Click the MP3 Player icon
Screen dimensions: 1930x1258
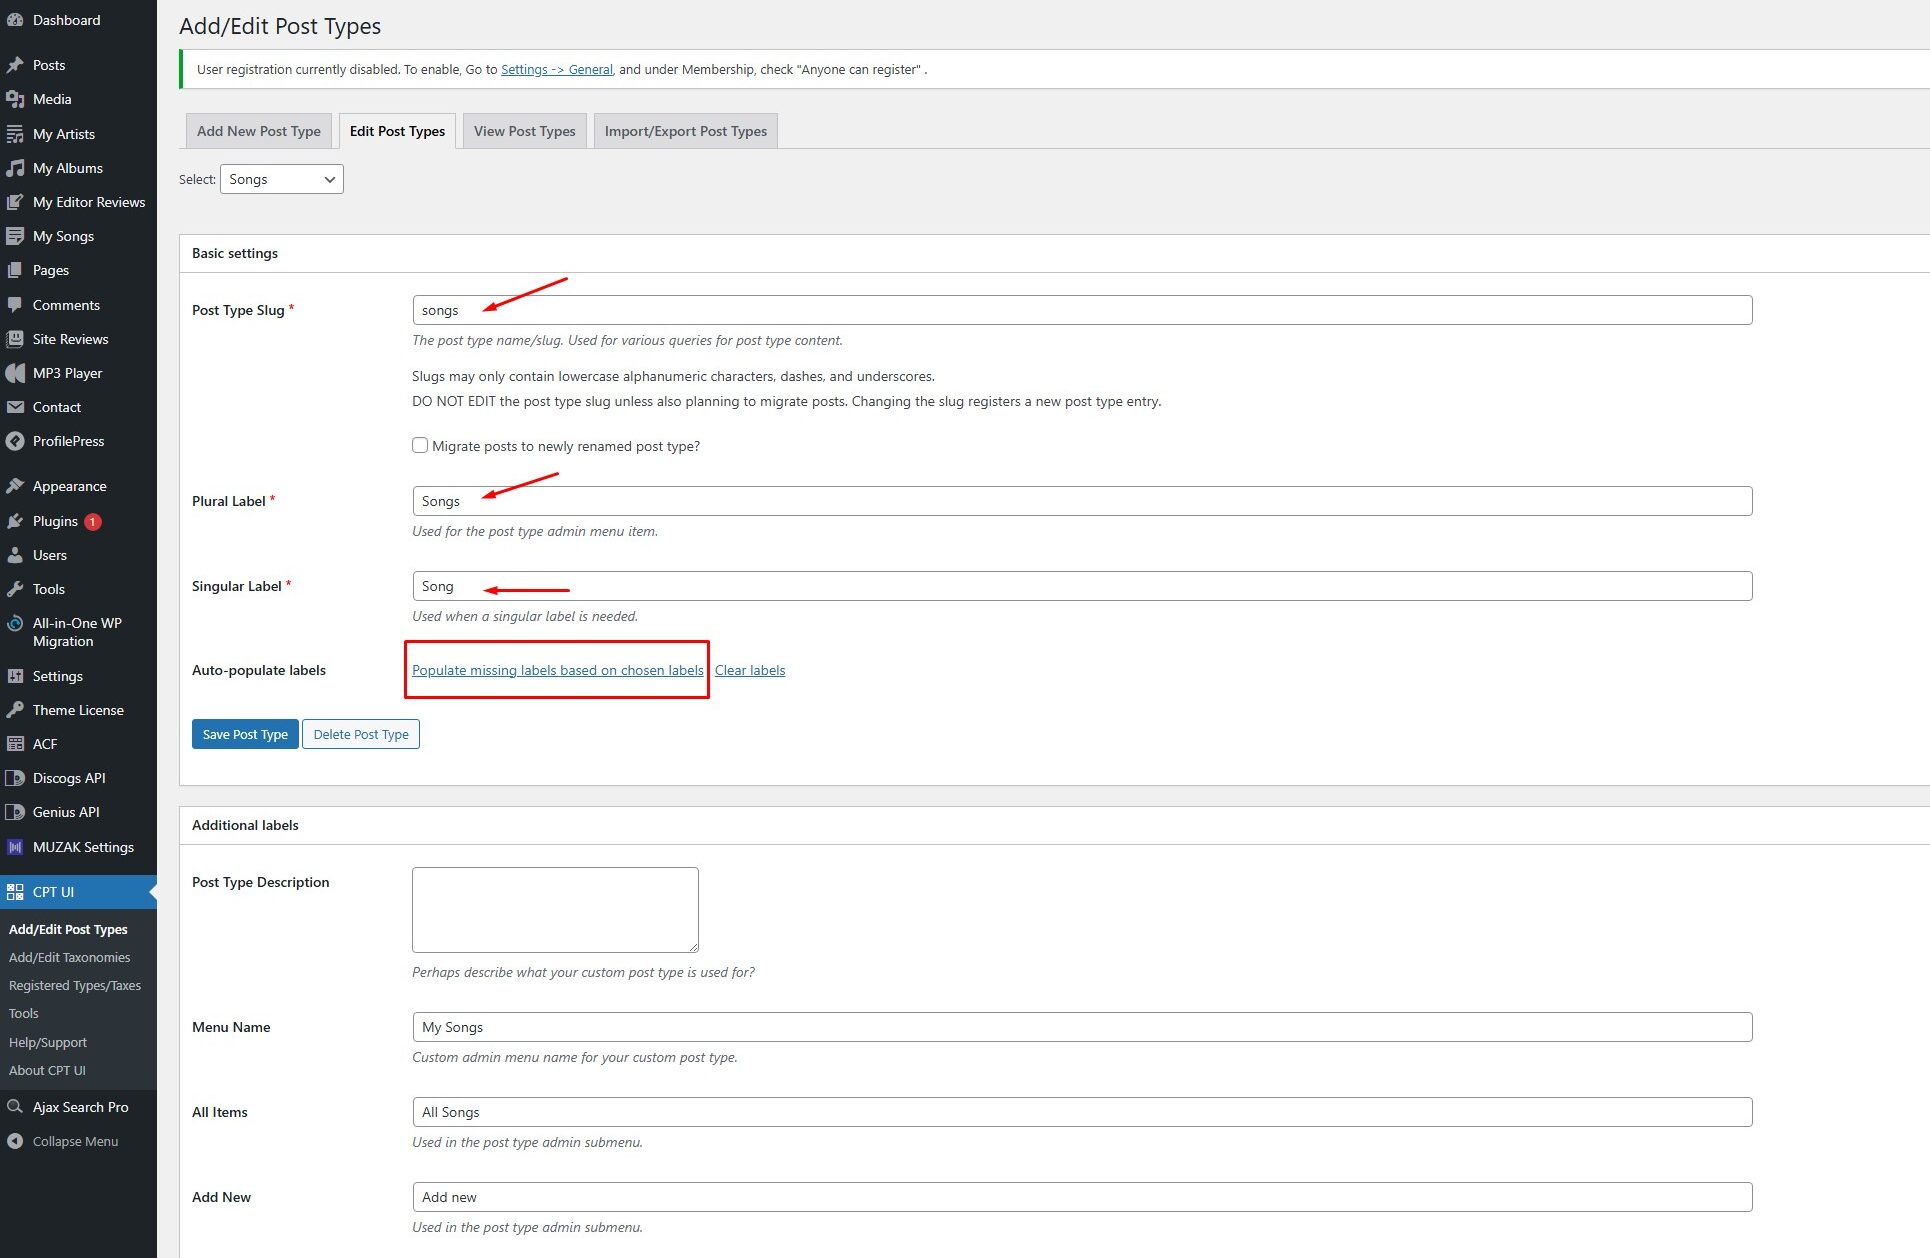(15, 373)
